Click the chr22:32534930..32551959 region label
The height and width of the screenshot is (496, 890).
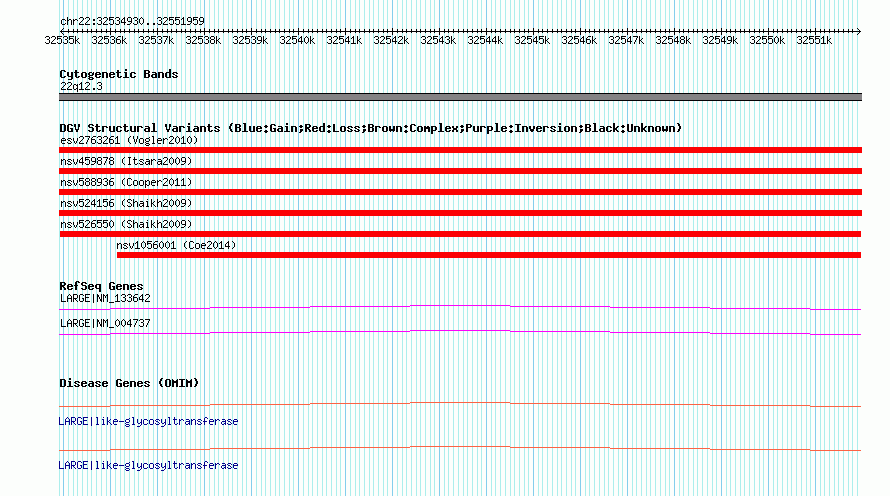pos(132,21)
